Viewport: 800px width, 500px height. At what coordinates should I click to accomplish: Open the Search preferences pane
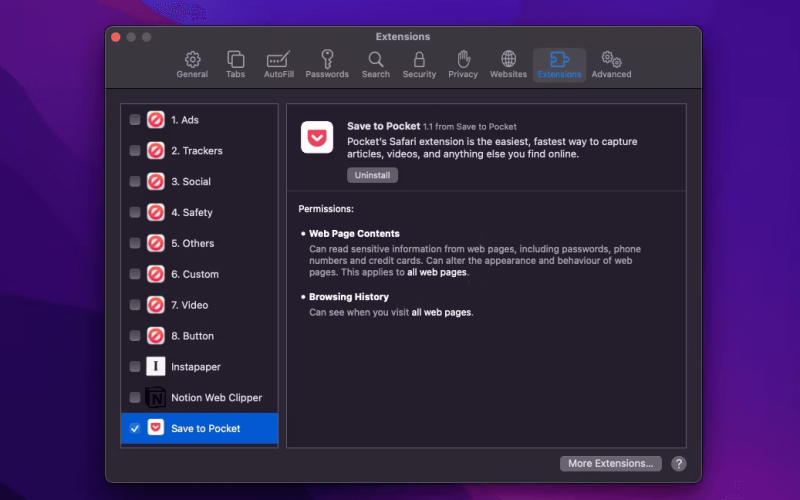(x=376, y=64)
